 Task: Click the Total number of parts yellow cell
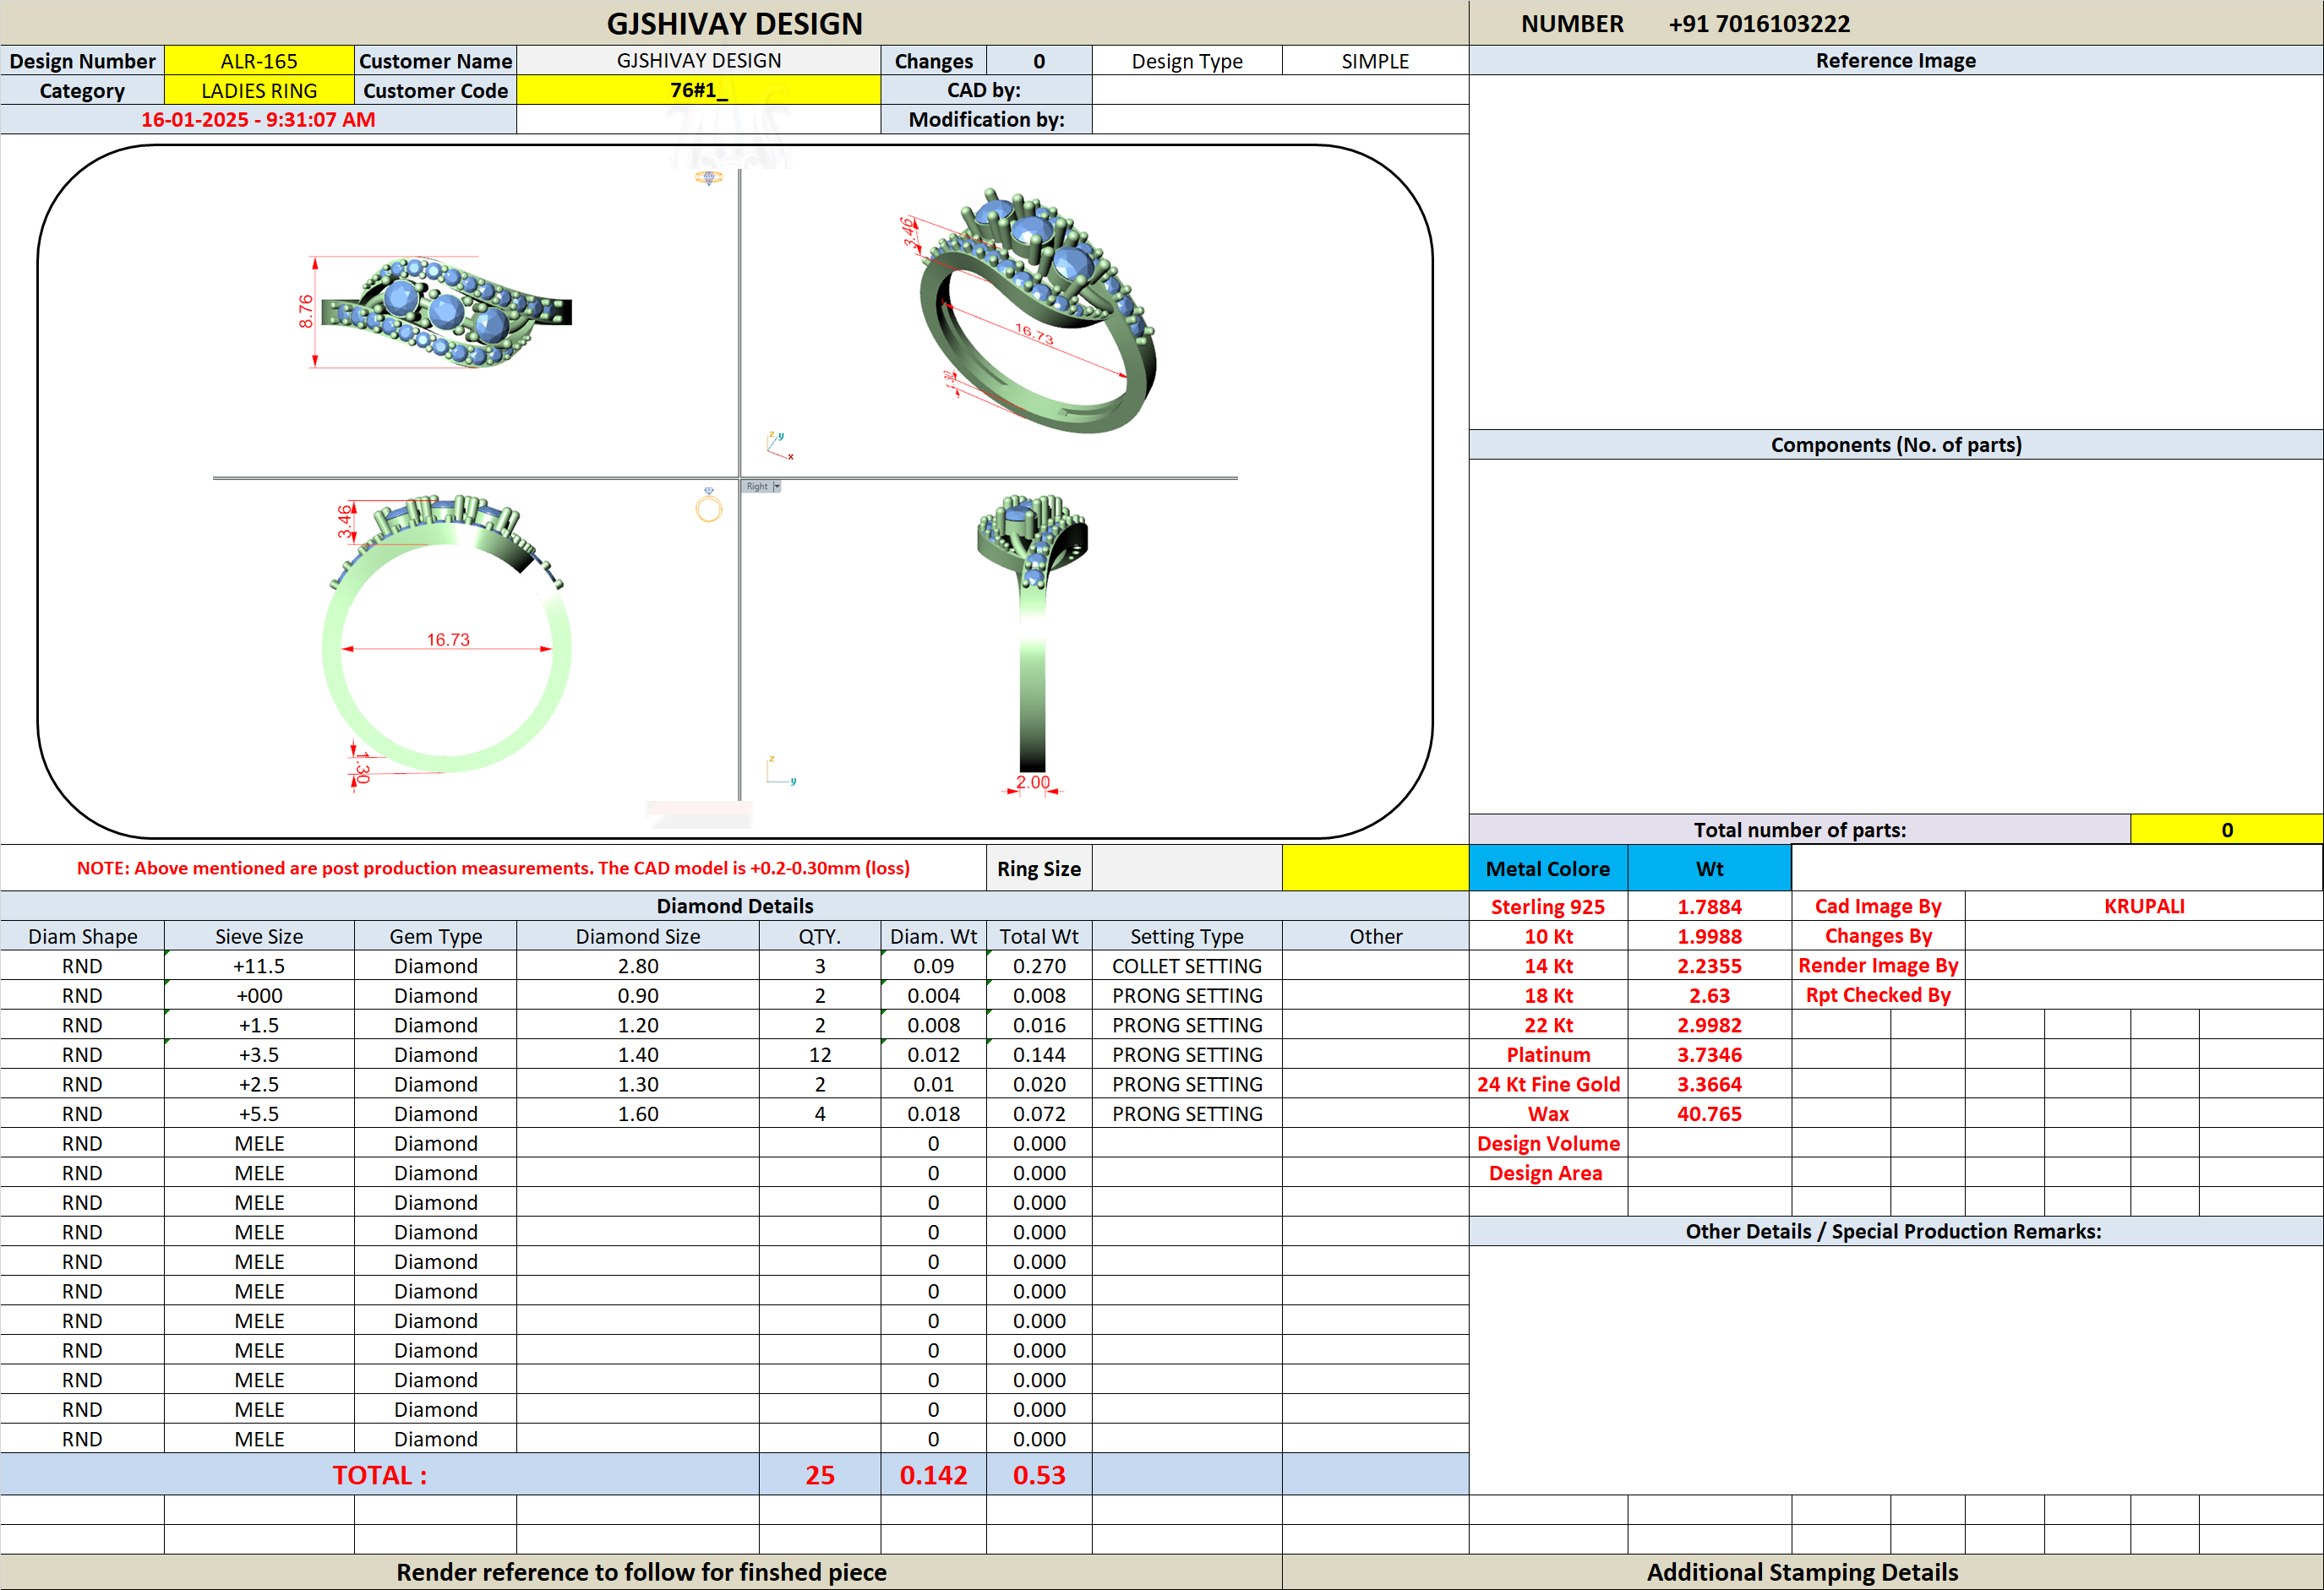[2226, 830]
